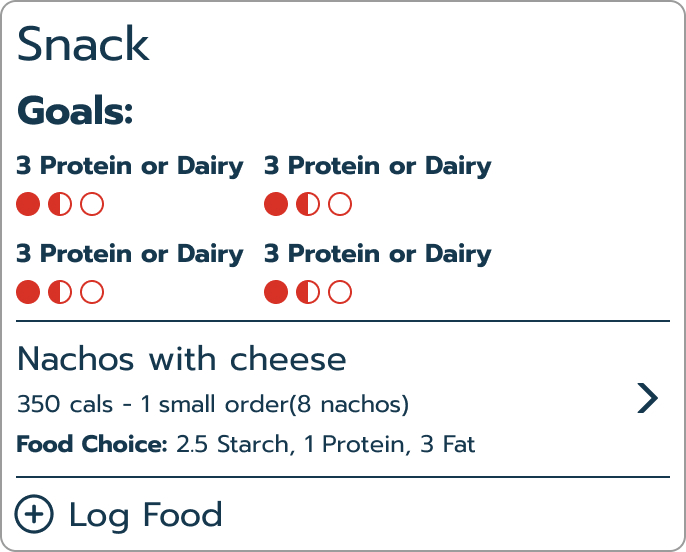Tap the filled circle in bottom-left goal

point(28,293)
